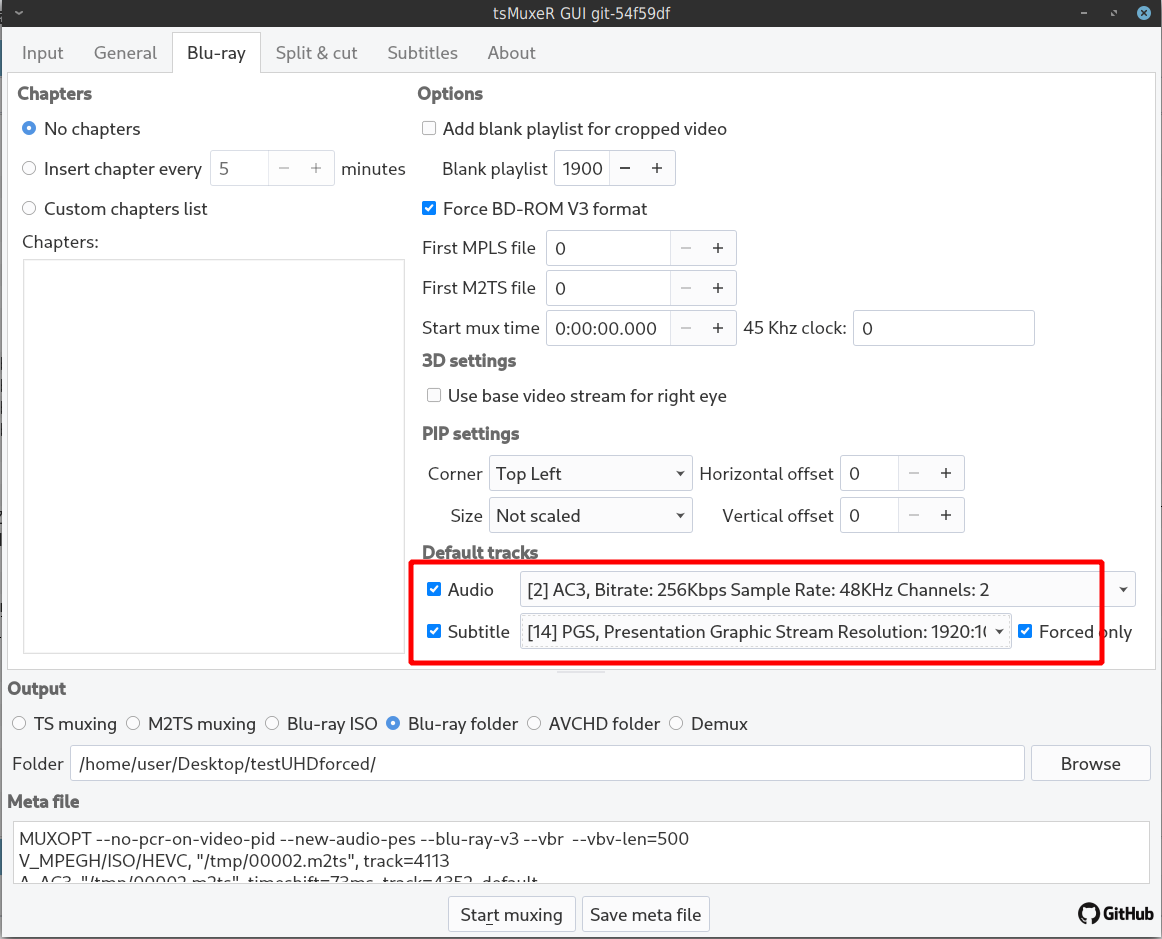This screenshot has width=1162, height=939.
Task: Decrease First MPLS file number
Action: pyautogui.click(x=686, y=248)
